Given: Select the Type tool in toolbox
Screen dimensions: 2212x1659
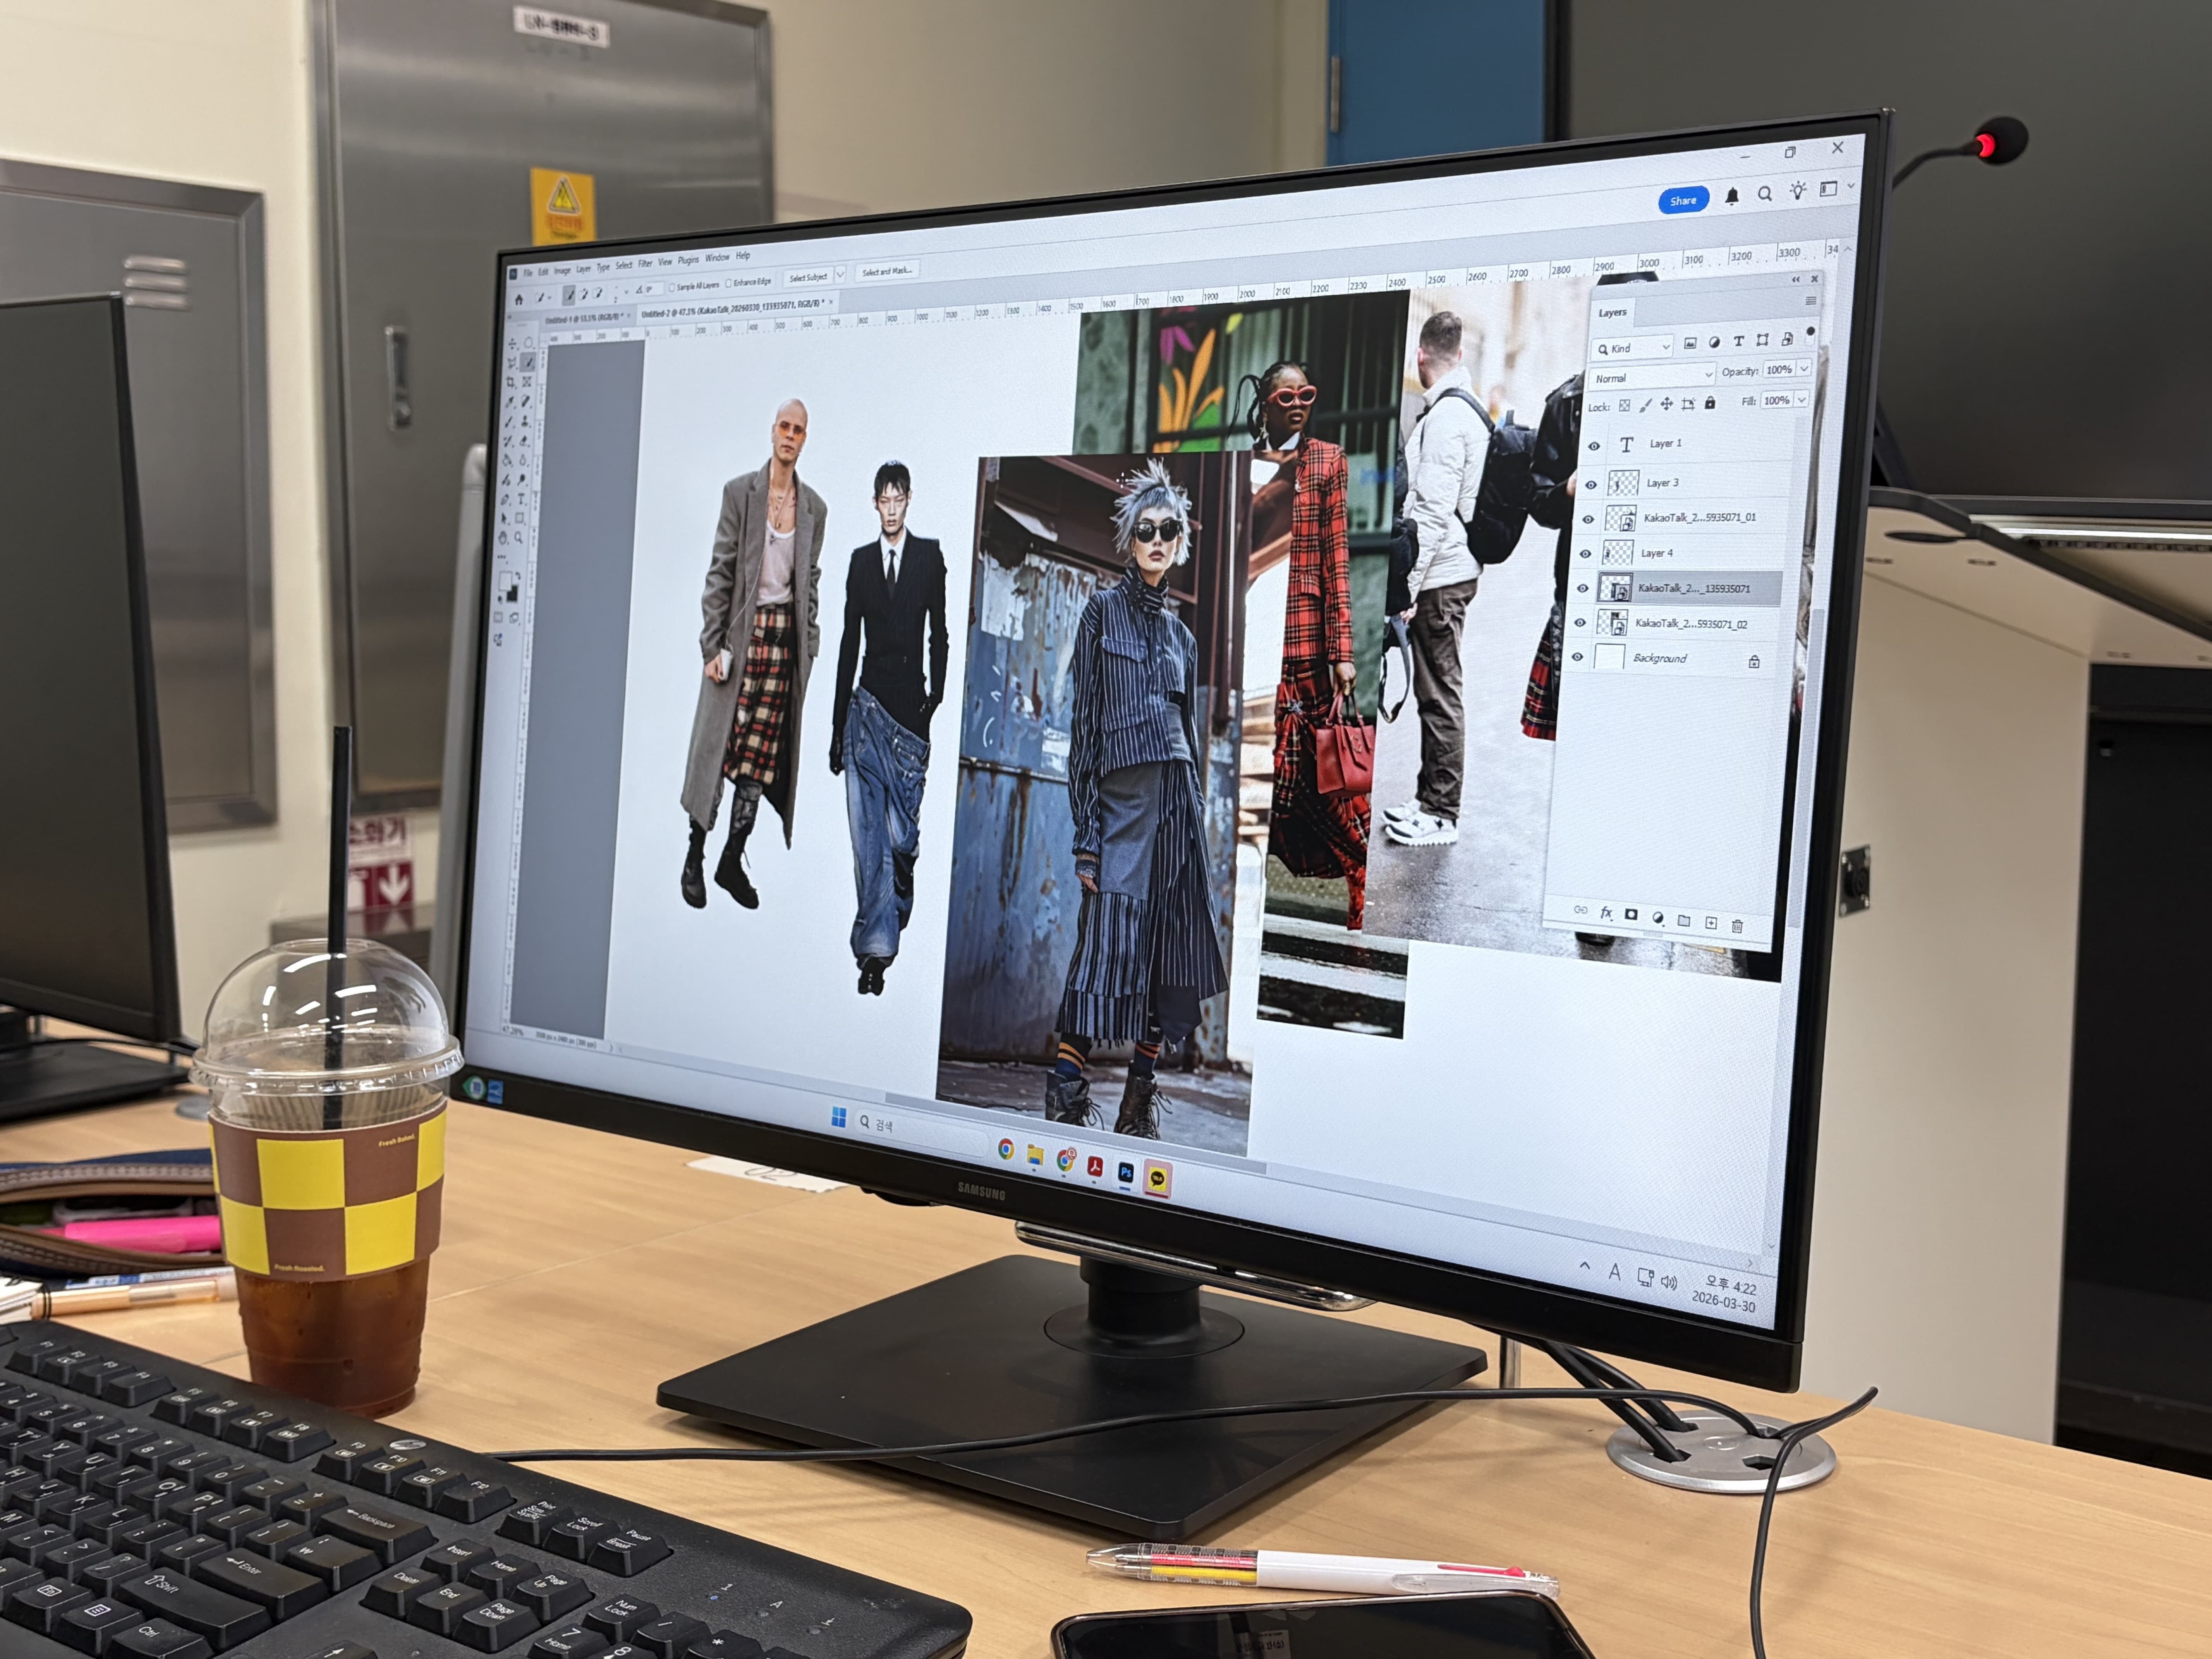Looking at the screenshot, I should pyautogui.click(x=521, y=499).
